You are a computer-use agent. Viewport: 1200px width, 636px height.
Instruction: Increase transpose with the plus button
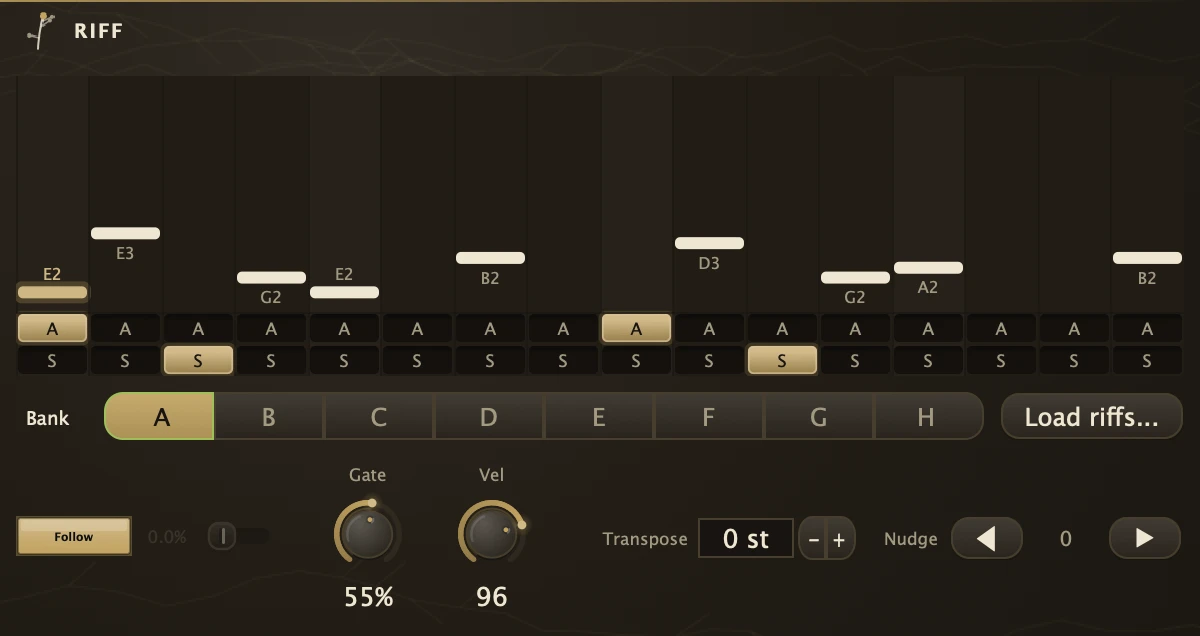[839, 540]
